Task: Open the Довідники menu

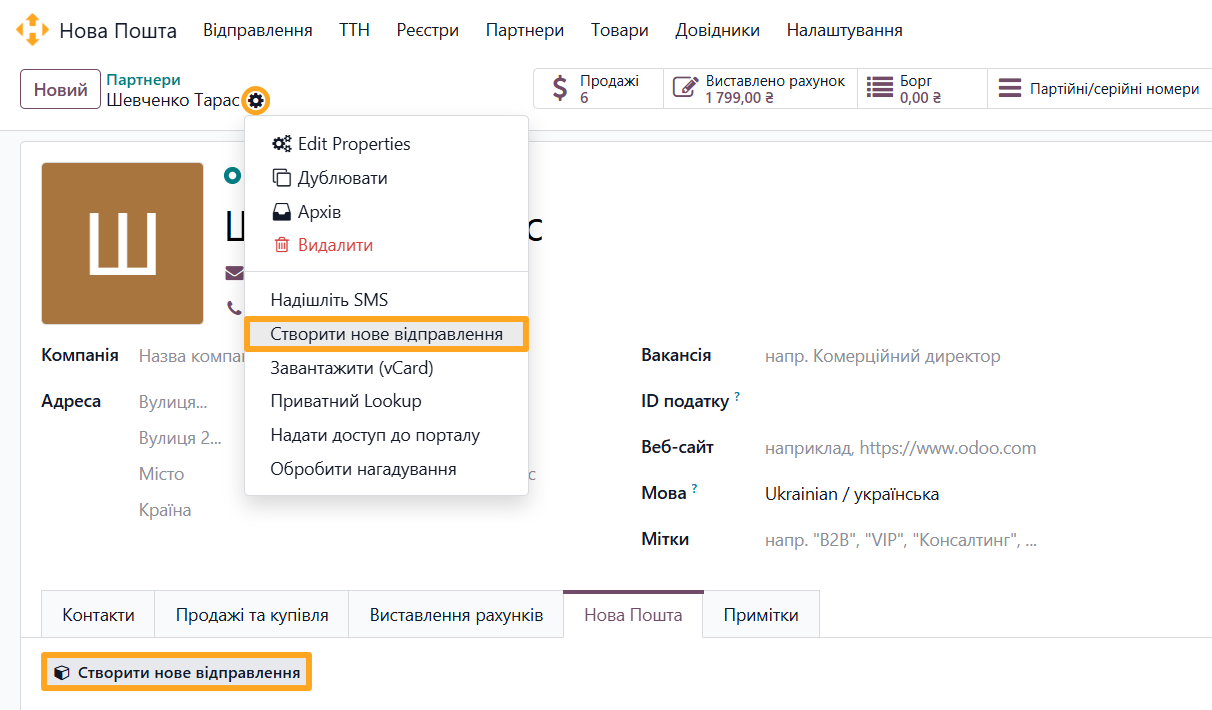Action: tap(718, 30)
